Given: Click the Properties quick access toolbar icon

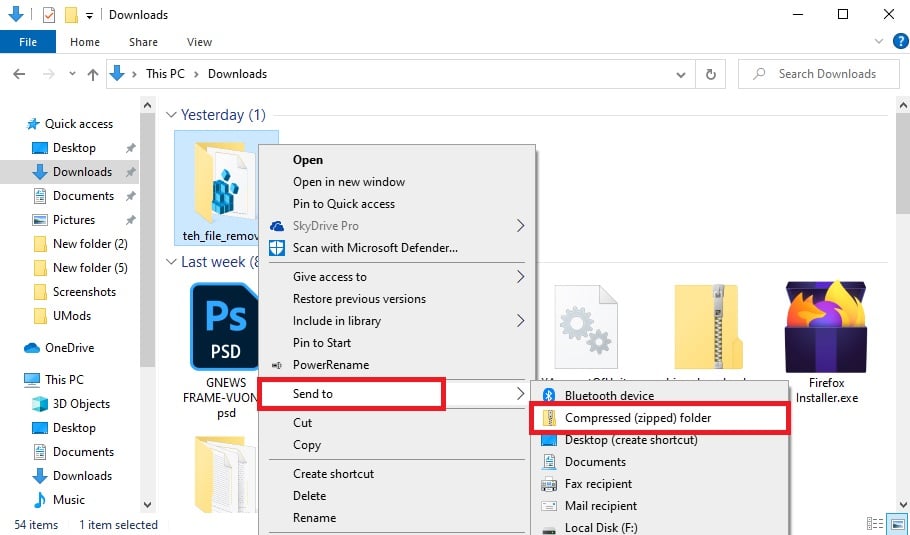Looking at the screenshot, I should [x=49, y=15].
